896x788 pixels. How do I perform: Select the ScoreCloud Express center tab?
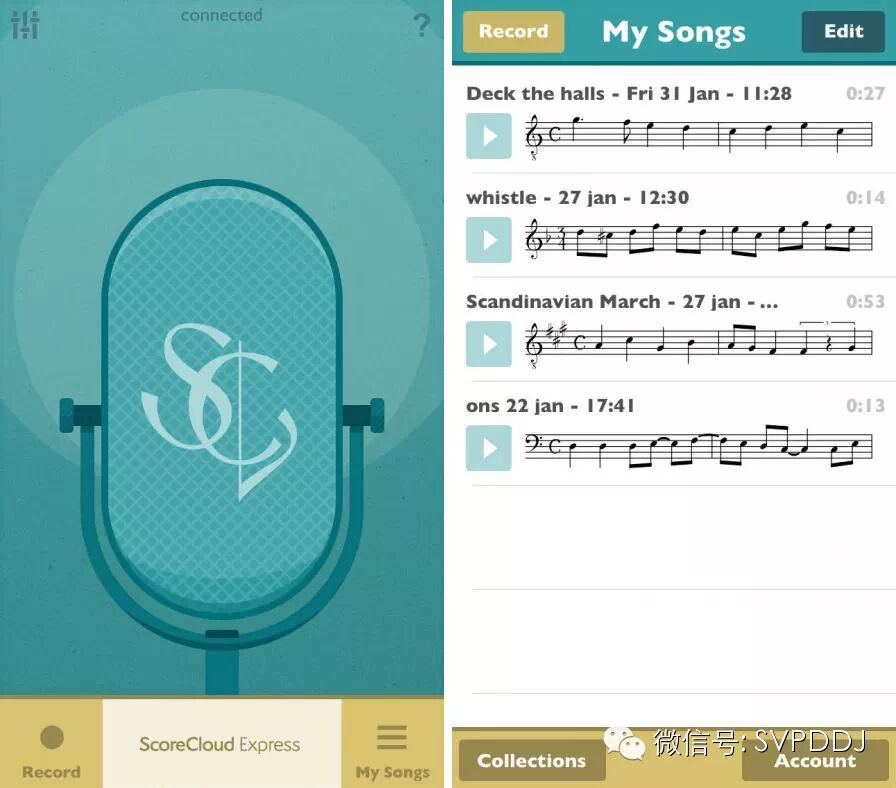222,744
